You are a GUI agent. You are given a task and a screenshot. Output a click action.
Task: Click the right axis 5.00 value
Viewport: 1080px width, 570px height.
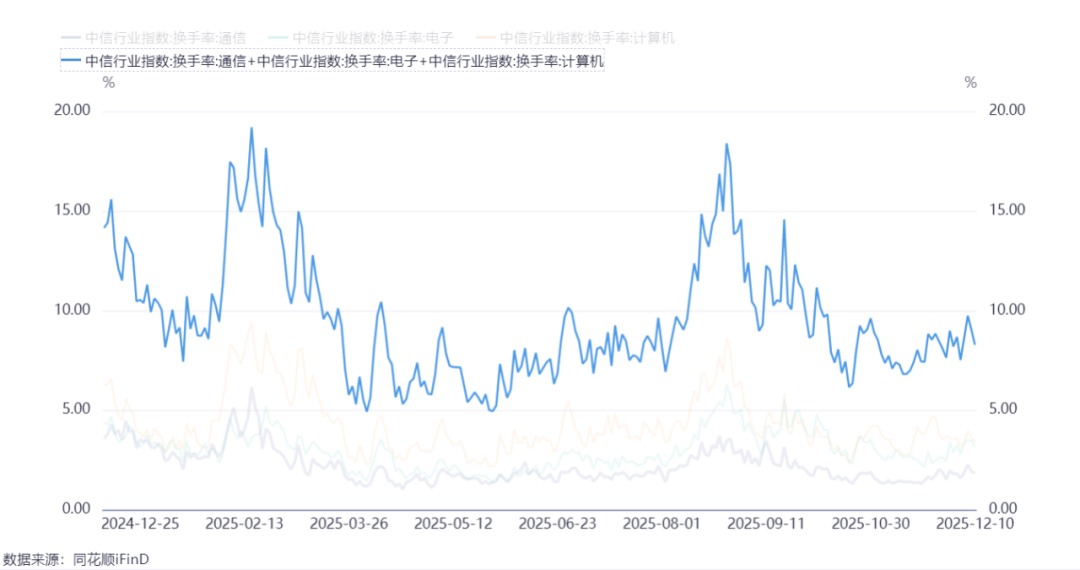(x=1003, y=409)
